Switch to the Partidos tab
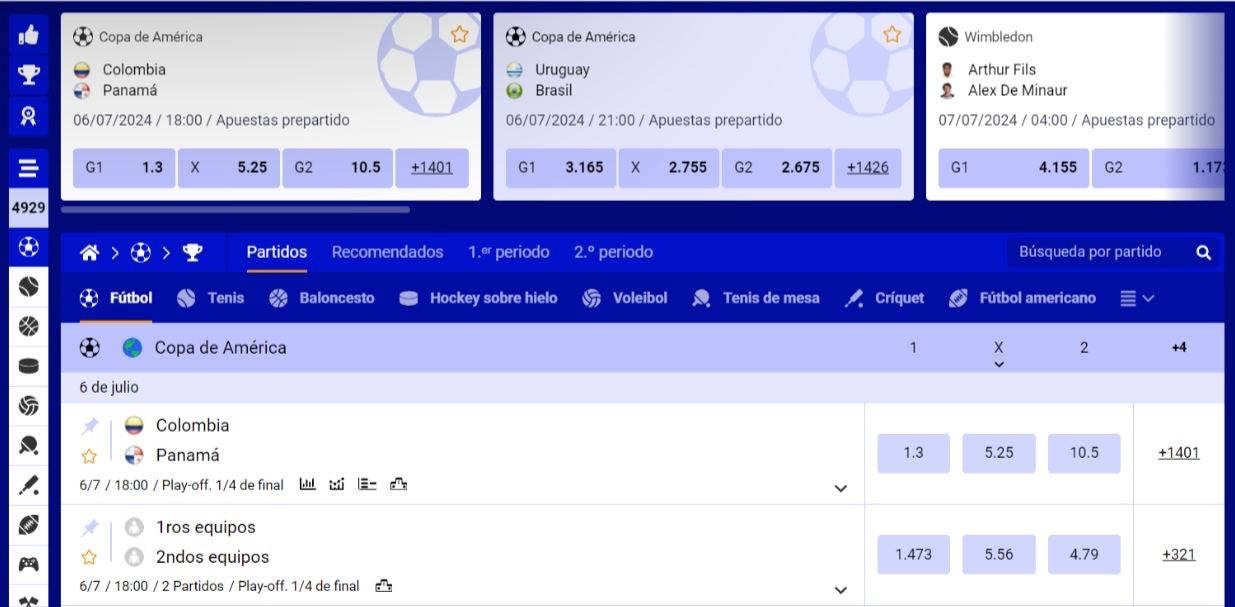This screenshot has height=607, width=1235. pos(277,252)
